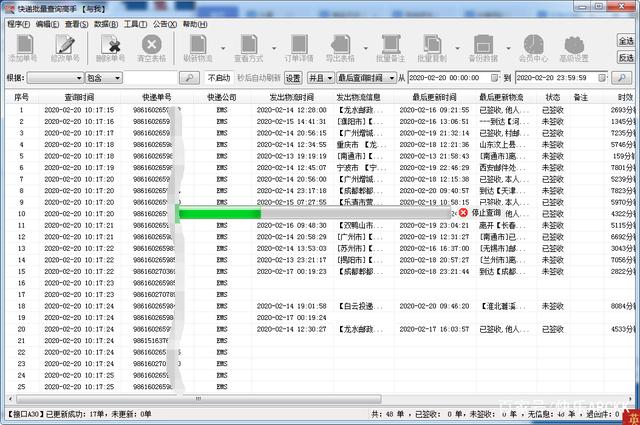
Task: Click the 修改单号 toolbar icon
Action: coord(66,48)
